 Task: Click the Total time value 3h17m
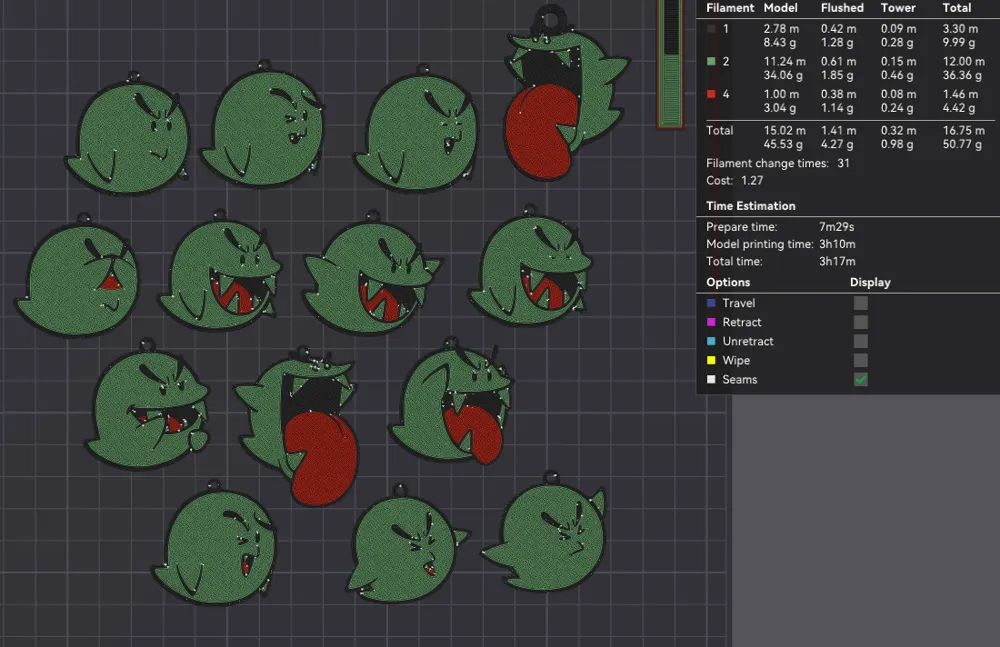tap(837, 262)
